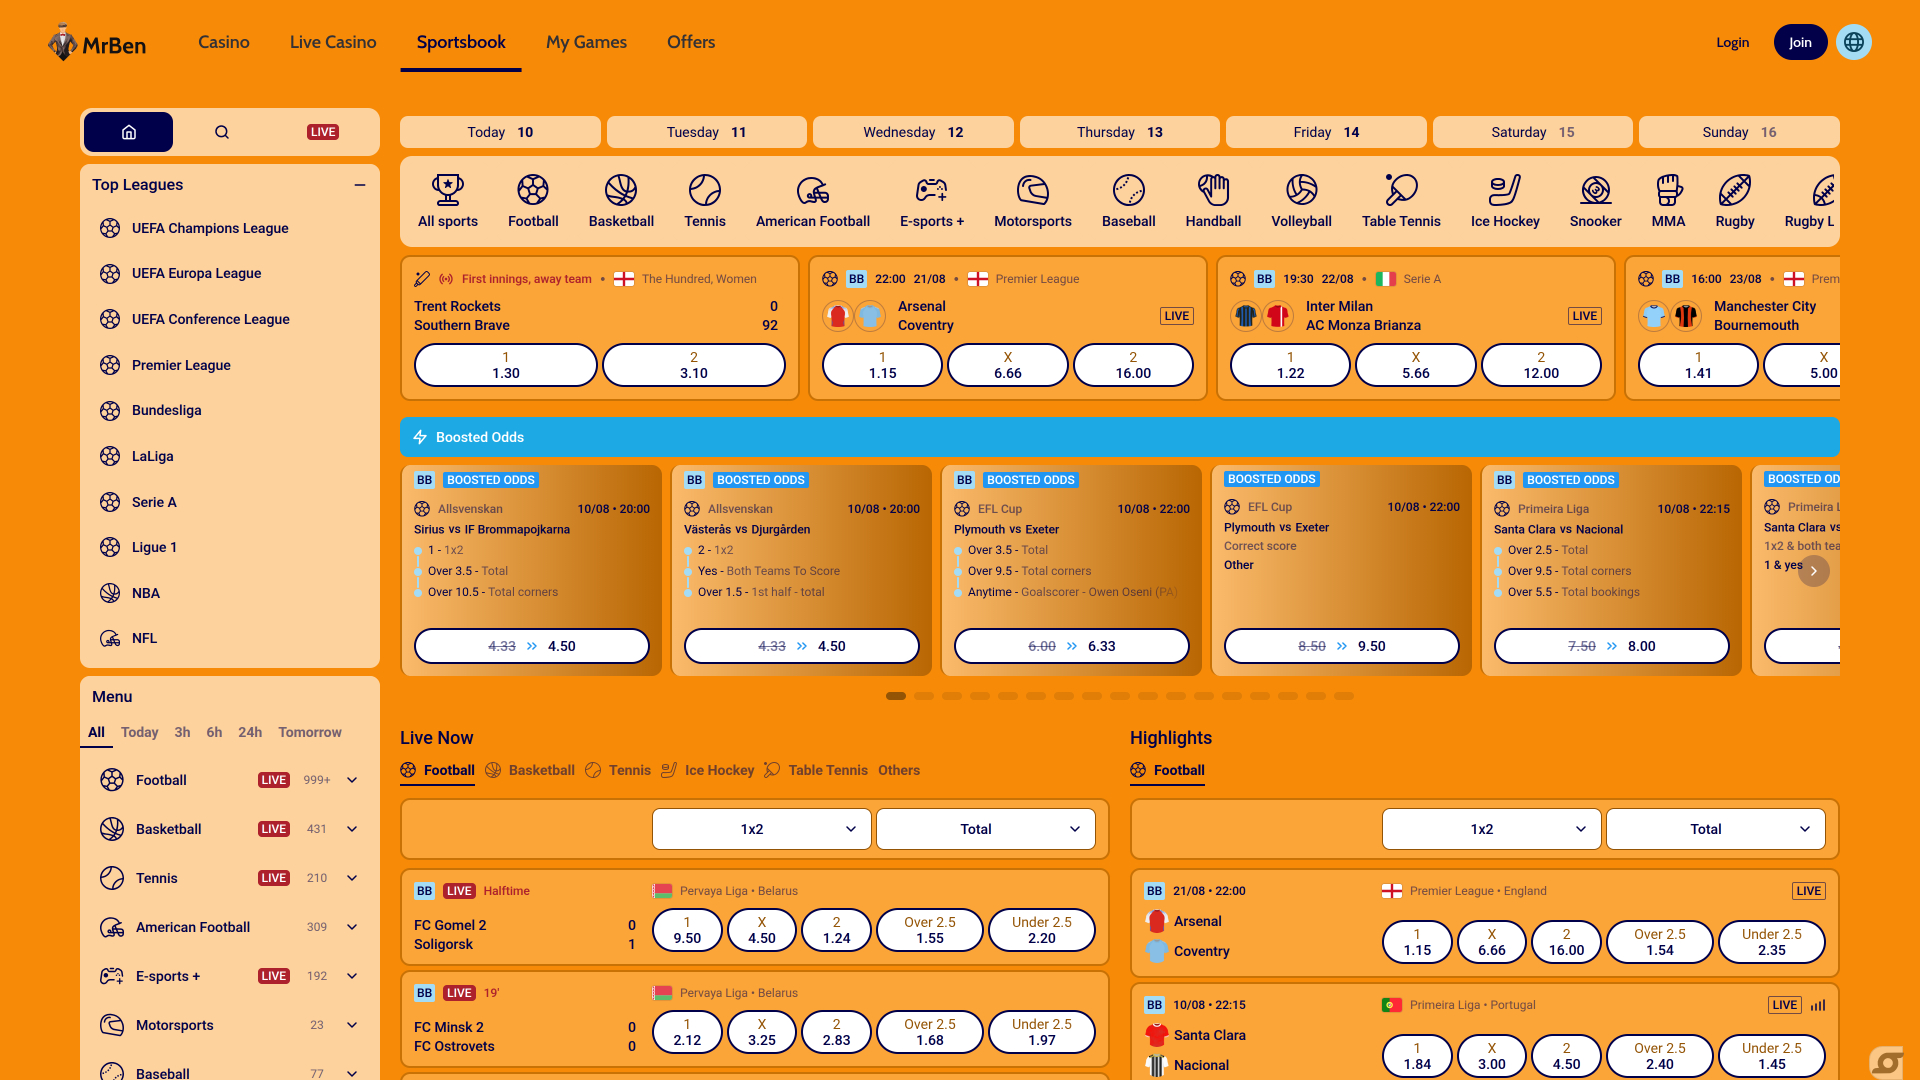Bet on Trent Rockets at 1.30
Image resolution: width=1920 pixels, height=1080 pixels.
point(506,365)
